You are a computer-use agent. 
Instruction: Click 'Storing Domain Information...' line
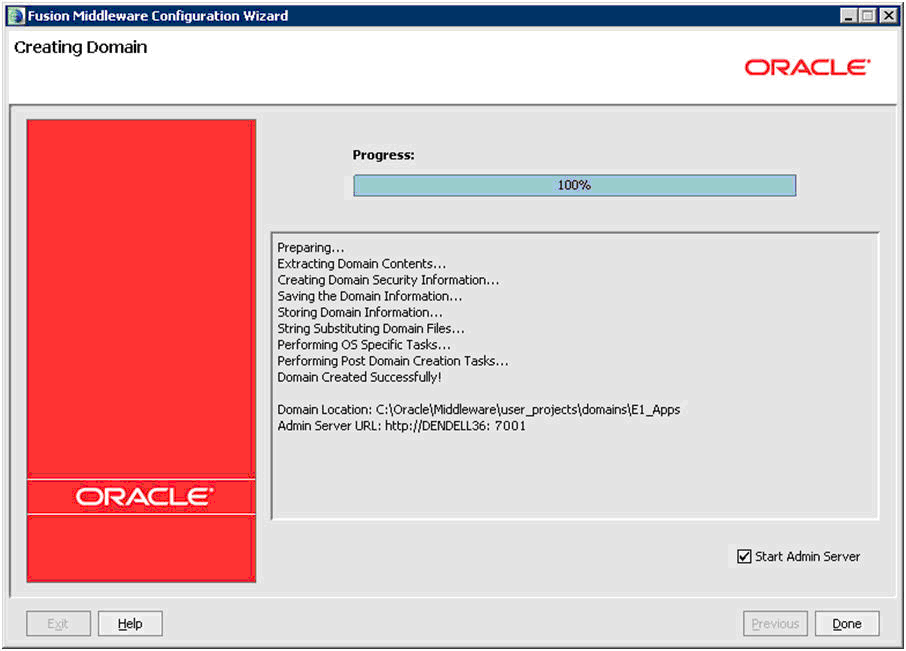pyautogui.click(x=360, y=313)
